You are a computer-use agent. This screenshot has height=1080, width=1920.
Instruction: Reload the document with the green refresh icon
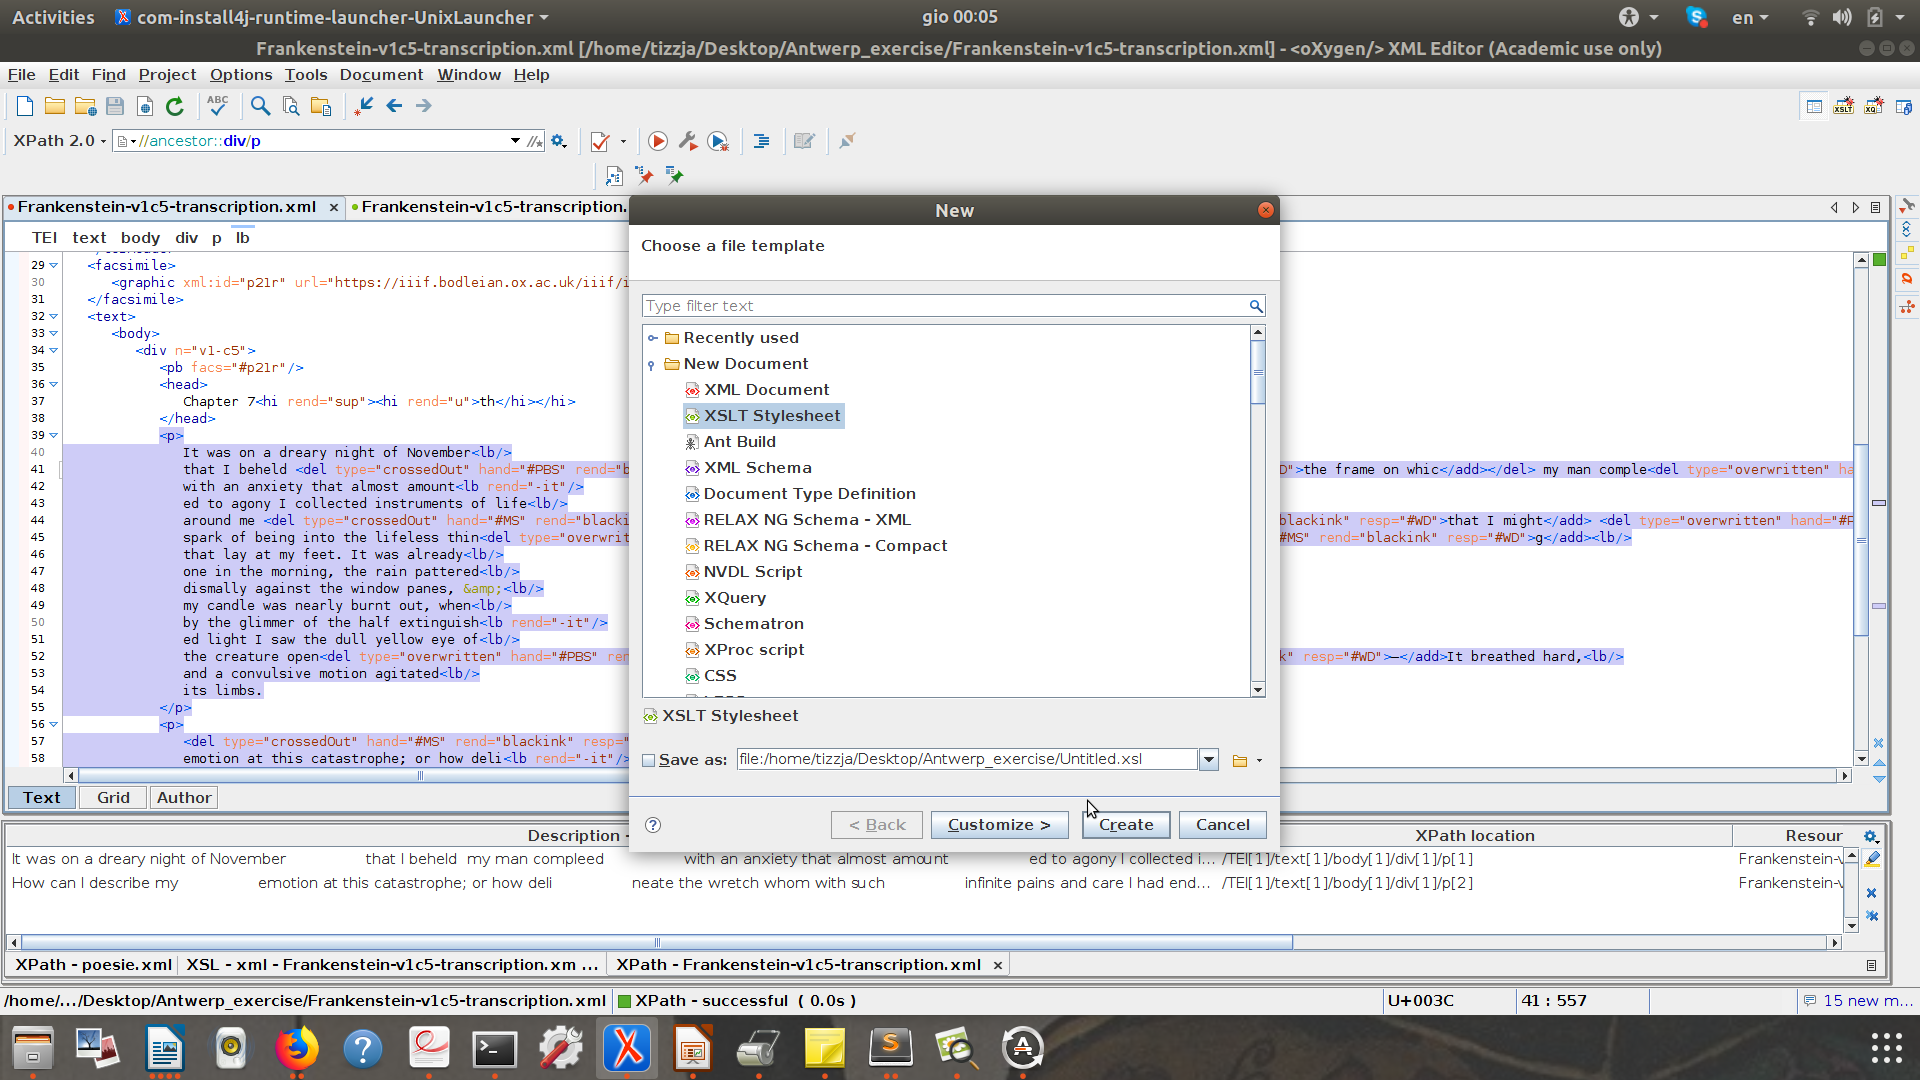(x=175, y=106)
